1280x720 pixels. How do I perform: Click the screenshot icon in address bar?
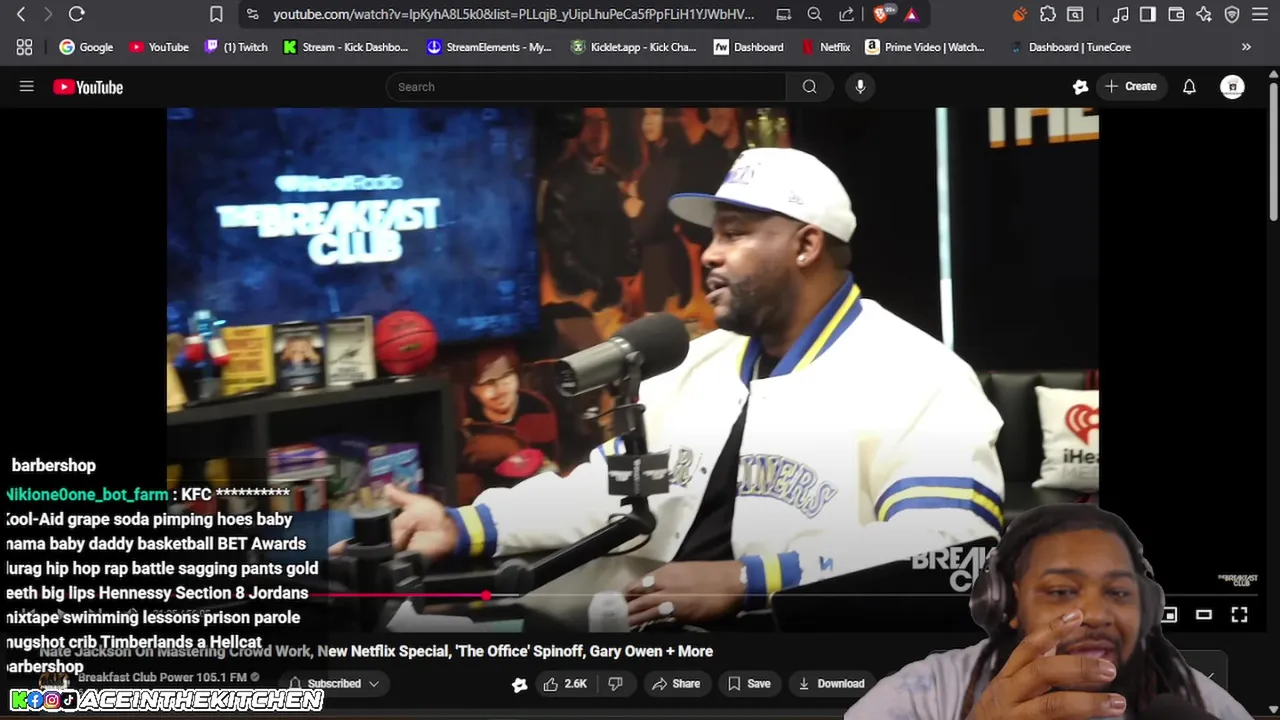tap(784, 14)
